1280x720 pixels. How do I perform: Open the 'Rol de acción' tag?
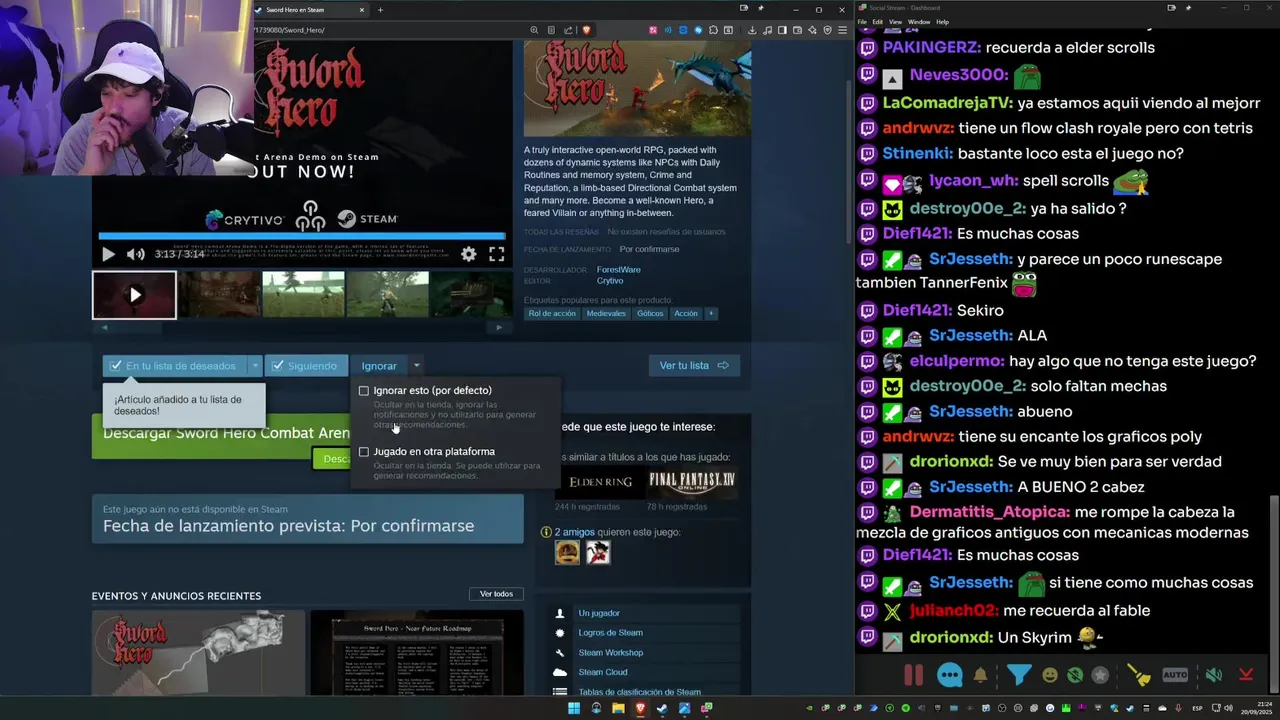click(552, 314)
